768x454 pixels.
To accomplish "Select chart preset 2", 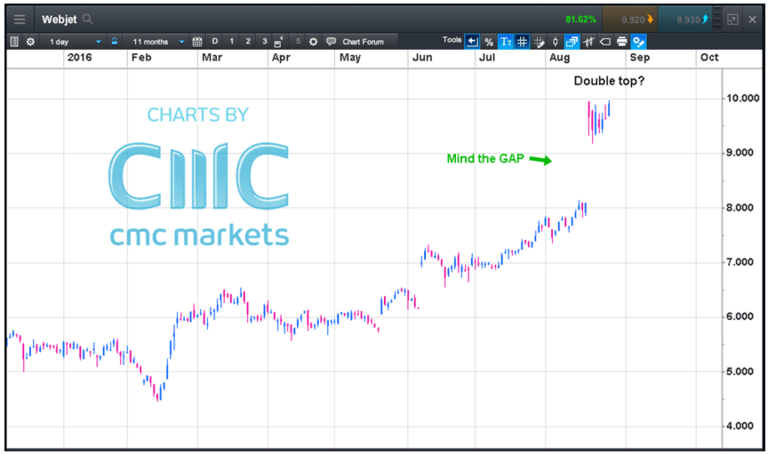I will [x=248, y=41].
